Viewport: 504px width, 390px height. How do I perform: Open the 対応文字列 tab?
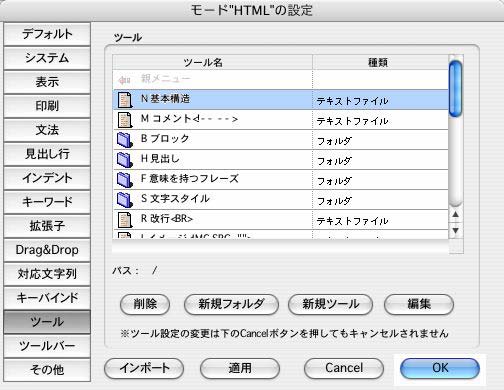point(47,274)
